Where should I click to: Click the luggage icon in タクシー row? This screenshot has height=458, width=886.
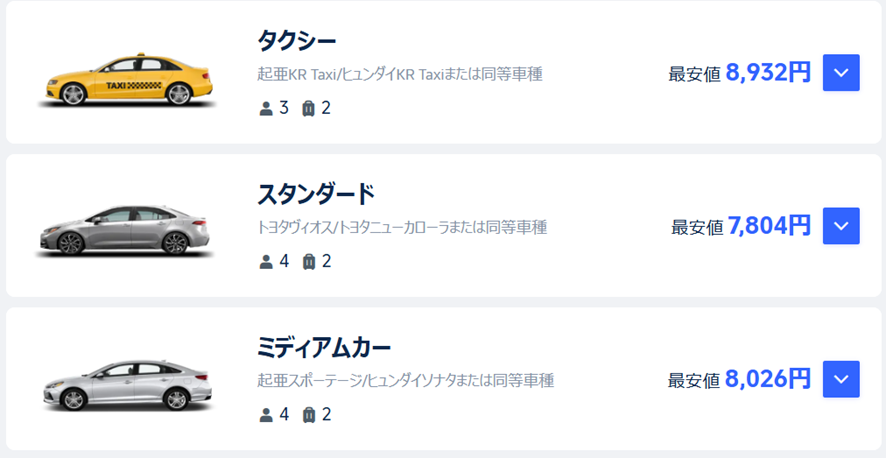tap(308, 108)
